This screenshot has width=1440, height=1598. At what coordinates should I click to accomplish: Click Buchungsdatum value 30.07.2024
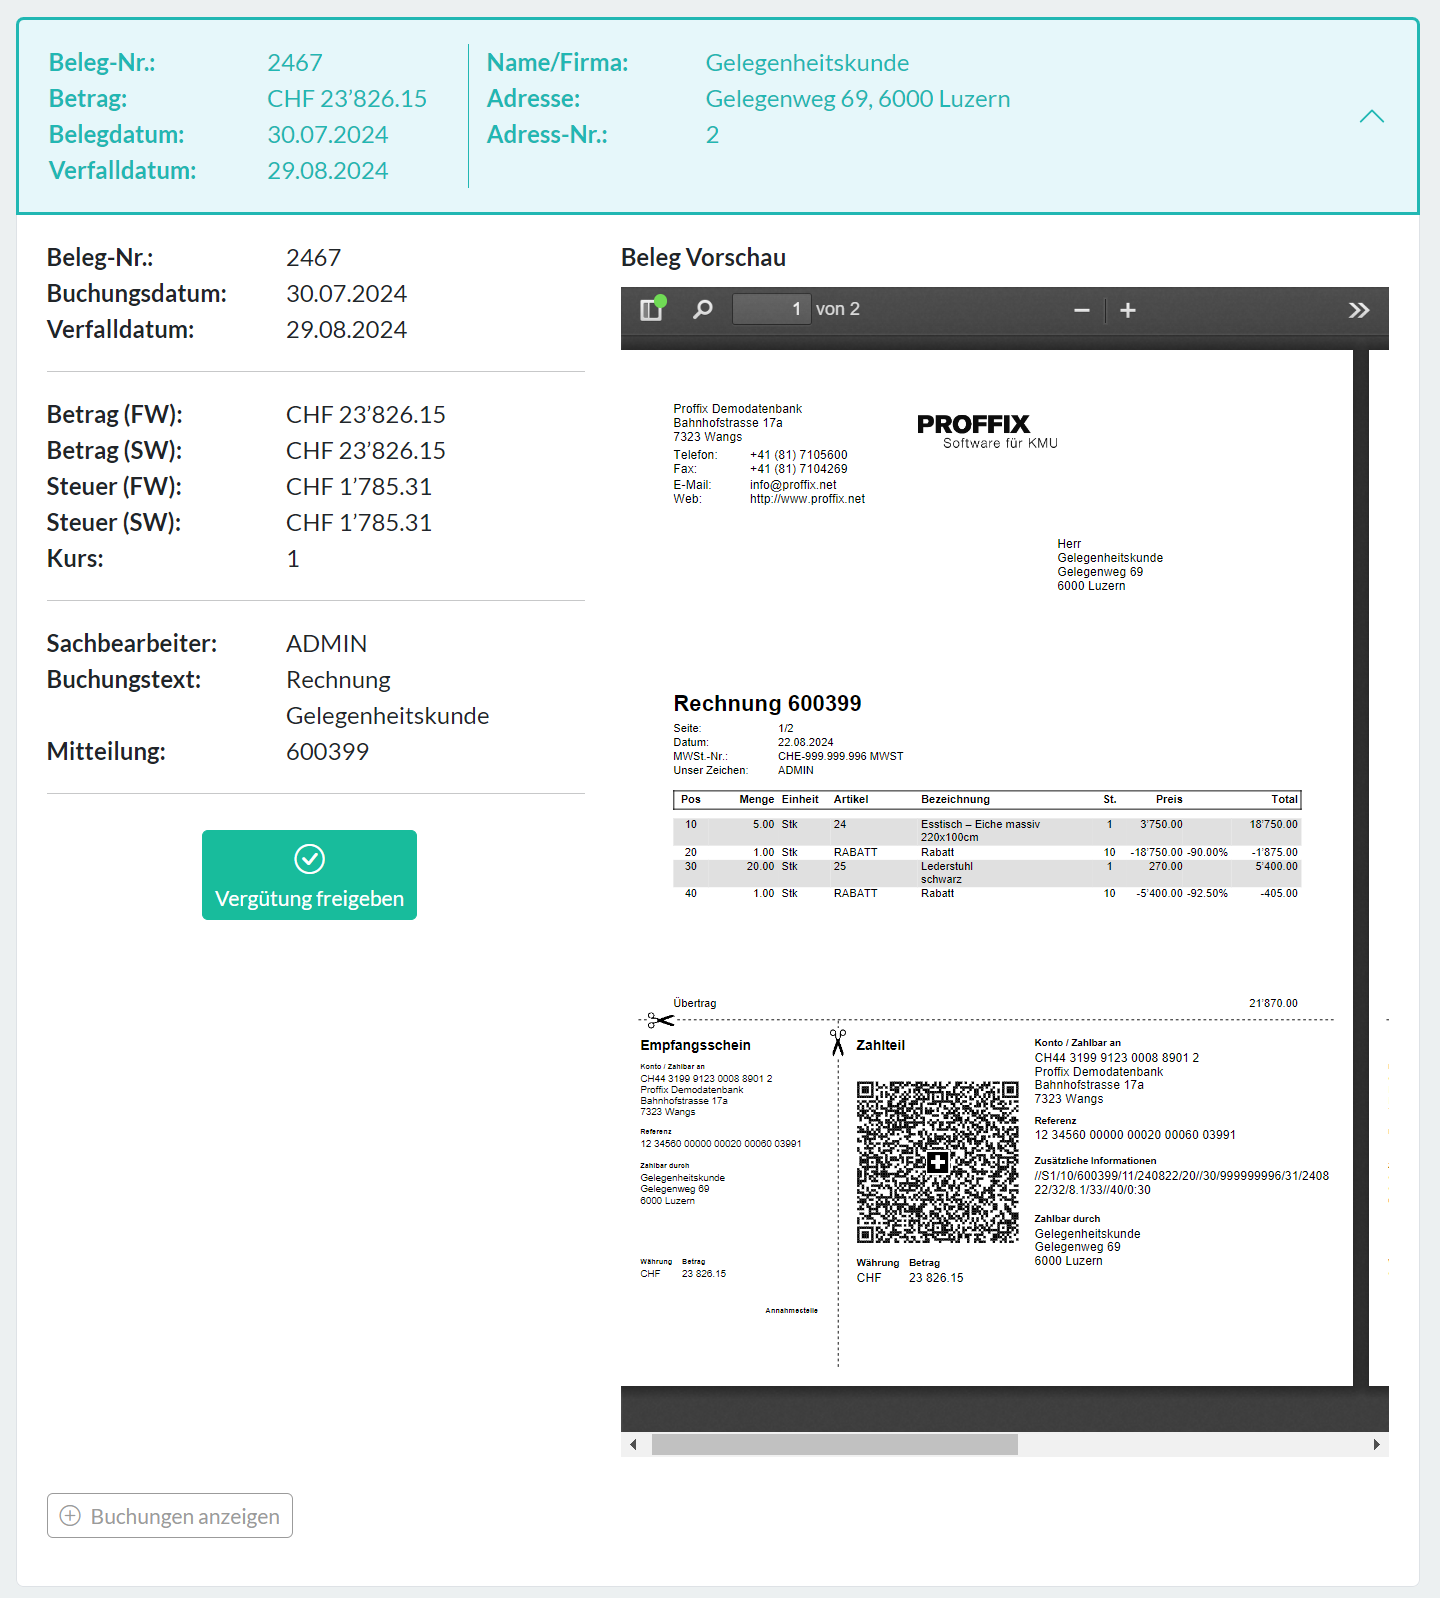pyautogui.click(x=346, y=293)
